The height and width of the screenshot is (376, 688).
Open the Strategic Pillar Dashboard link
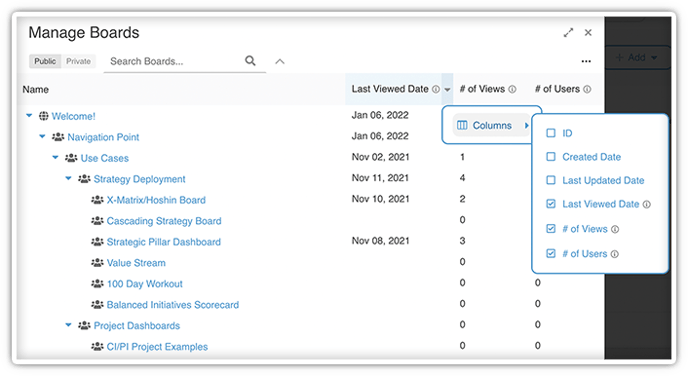click(x=164, y=242)
